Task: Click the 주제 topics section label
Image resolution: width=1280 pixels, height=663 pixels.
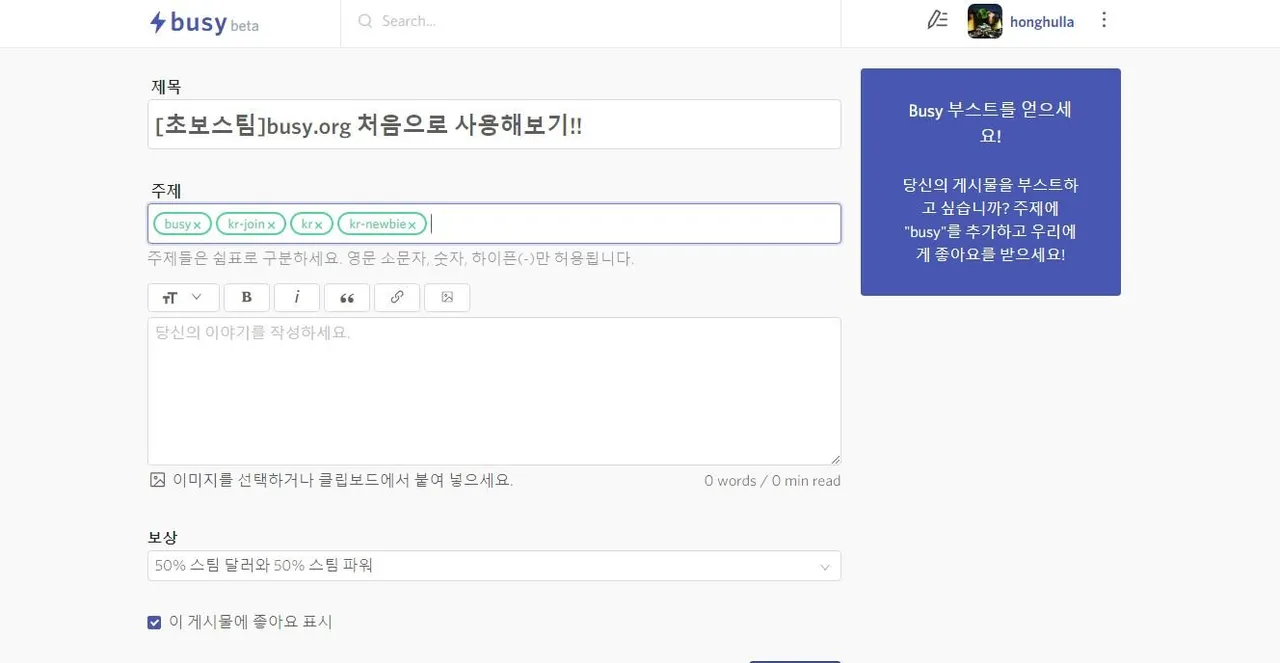Action: coord(166,190)
